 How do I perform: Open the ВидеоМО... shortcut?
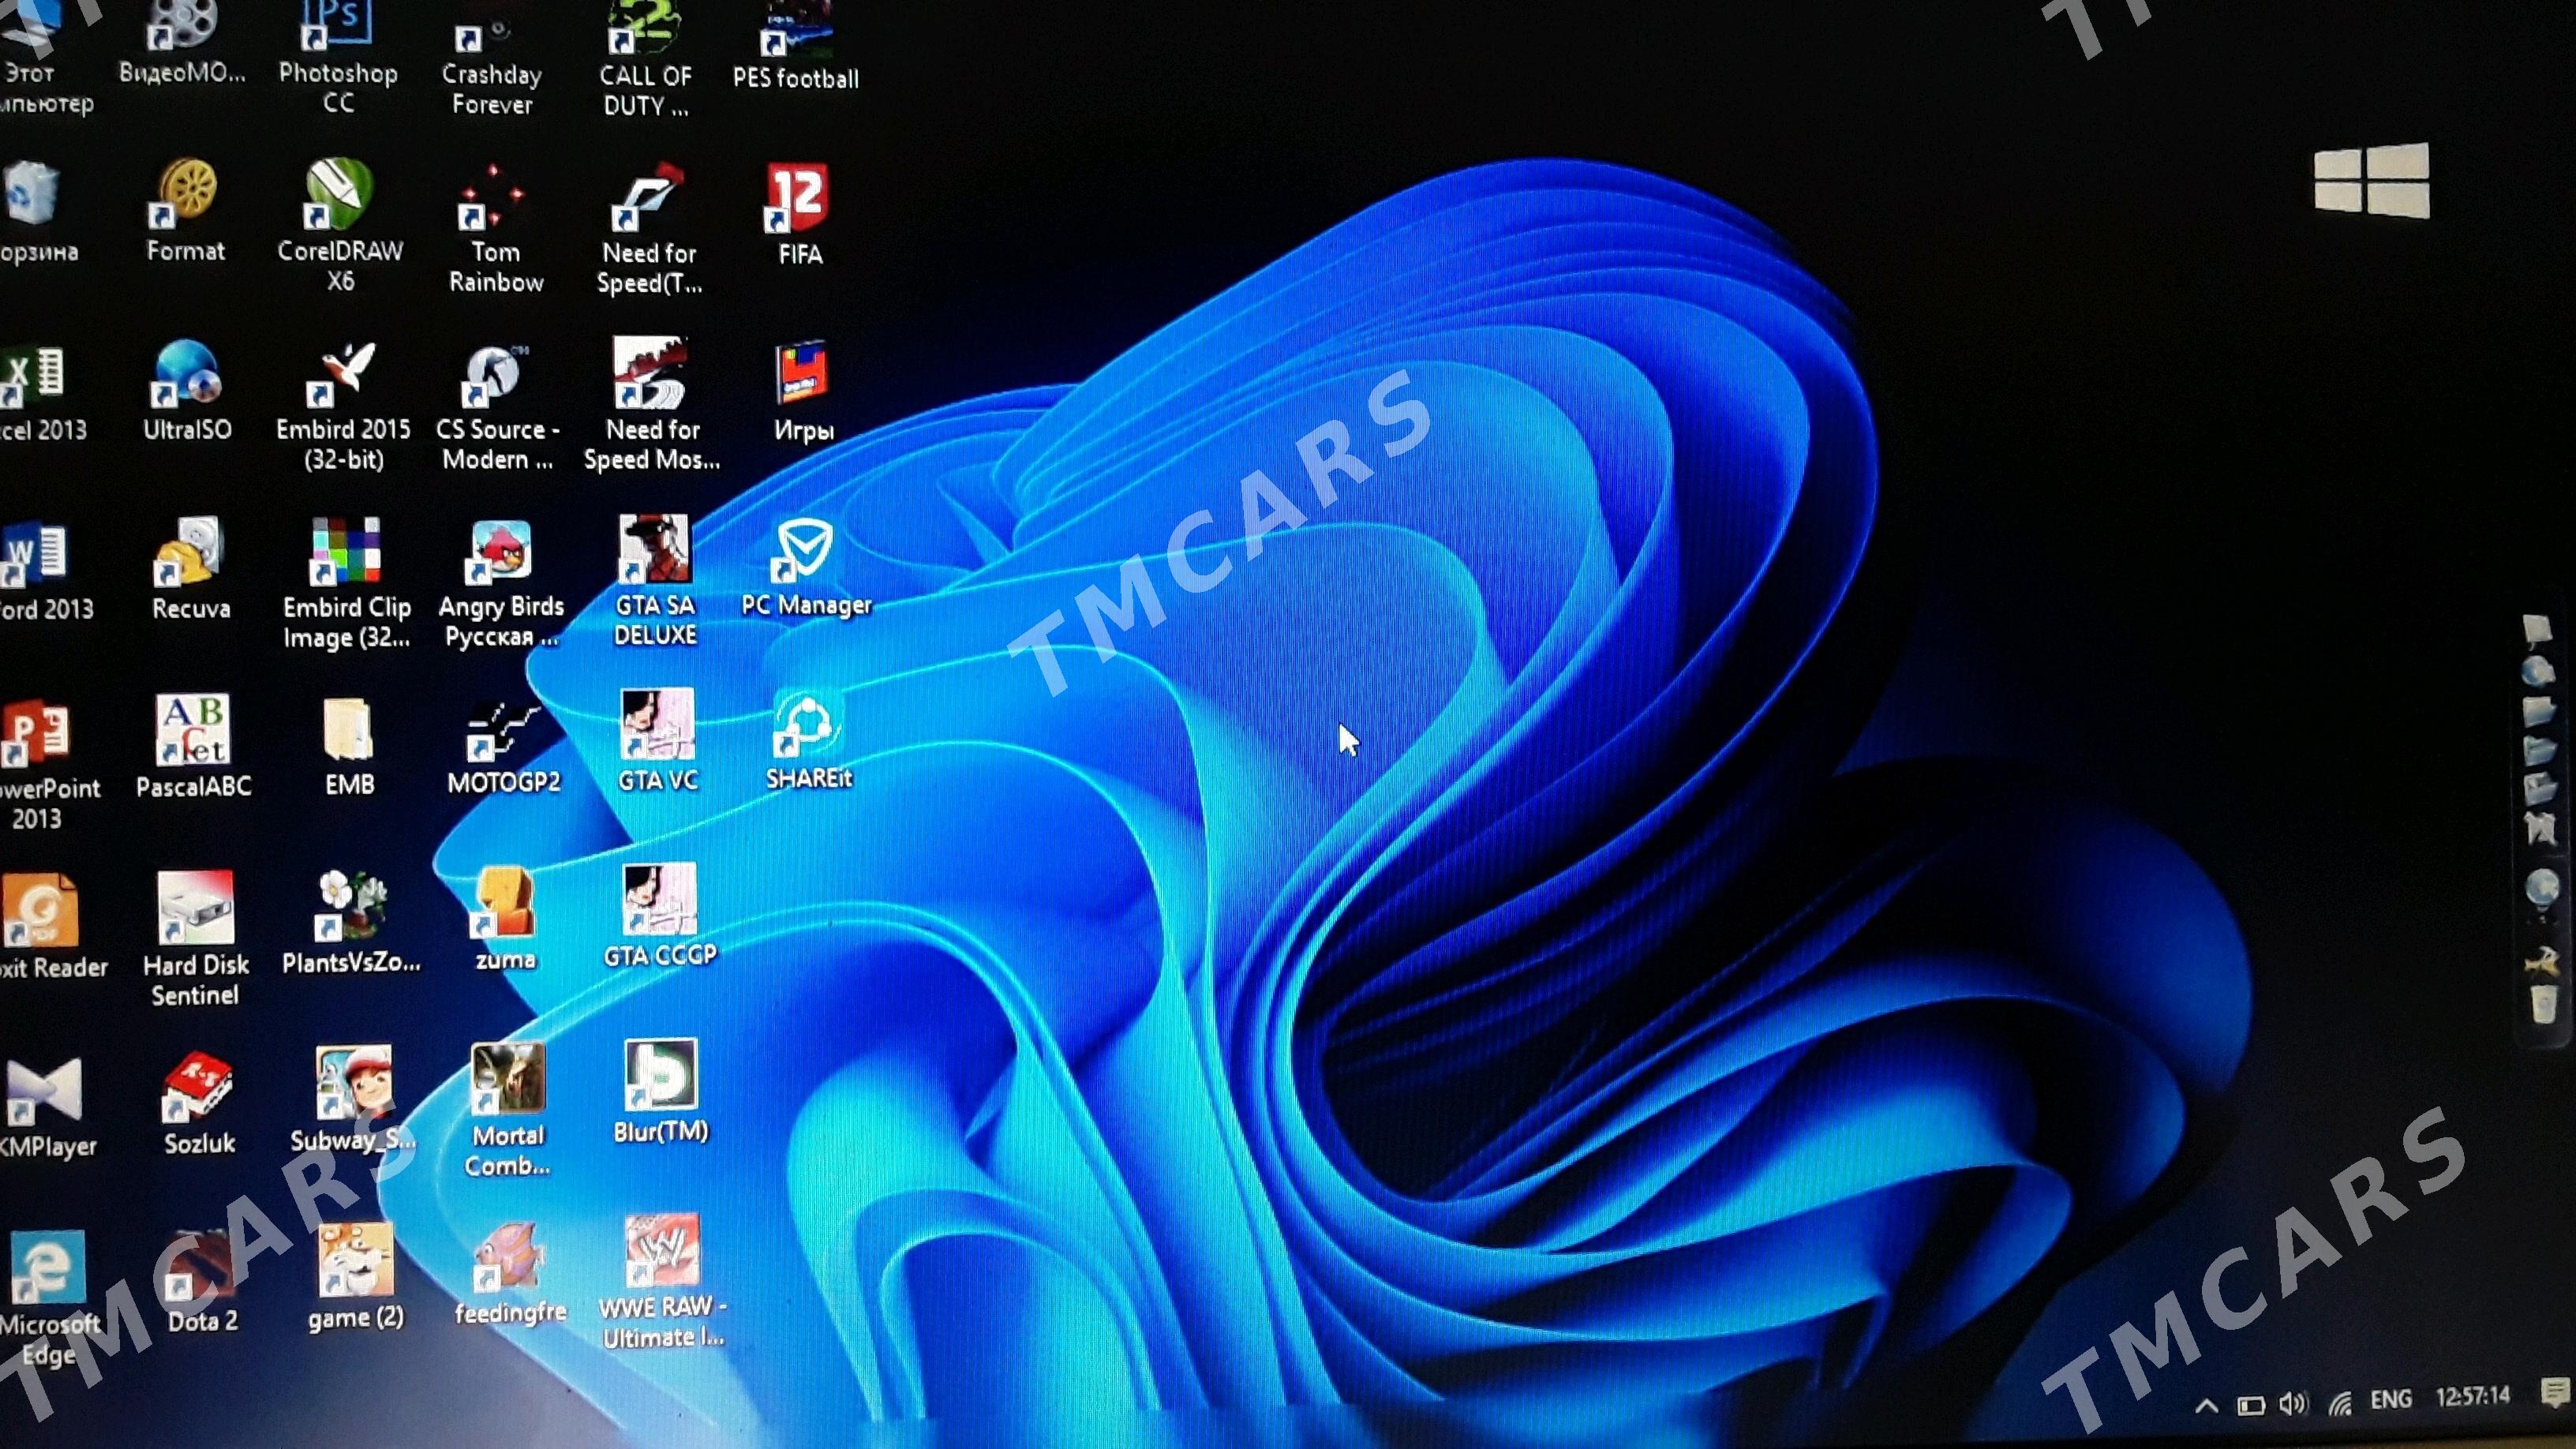coord(182,42)
